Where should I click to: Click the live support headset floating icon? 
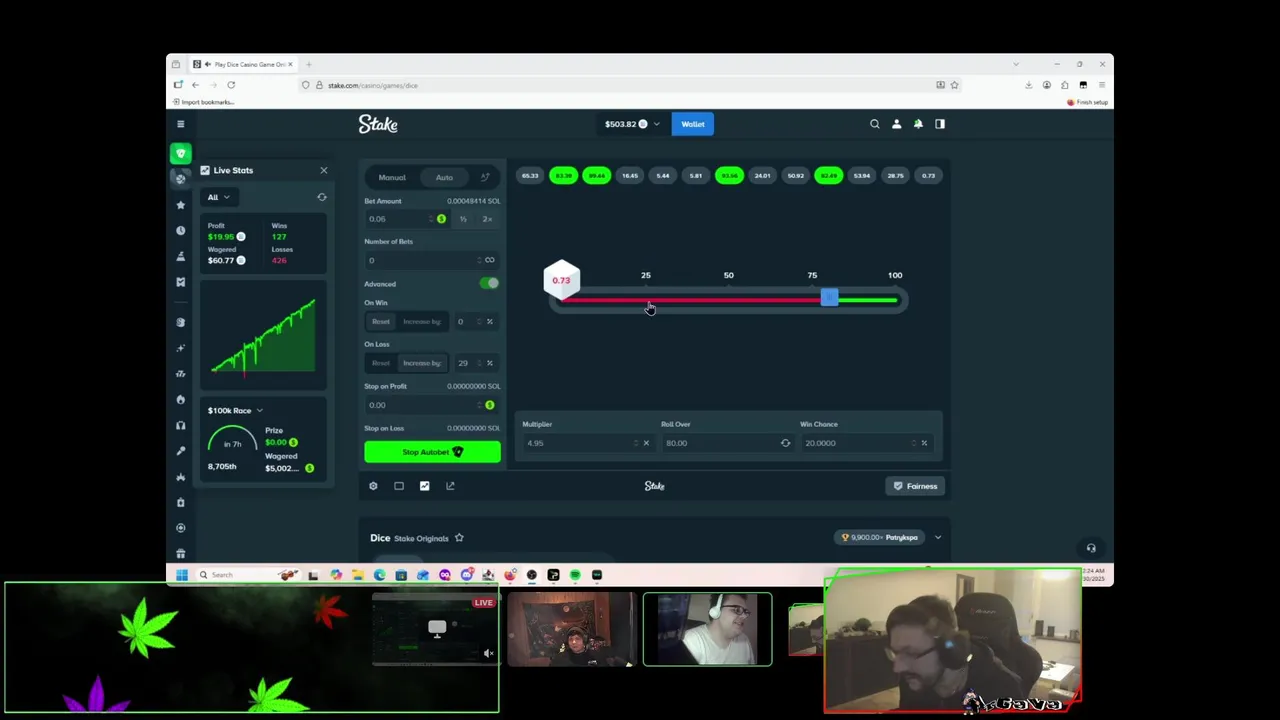1091,548
